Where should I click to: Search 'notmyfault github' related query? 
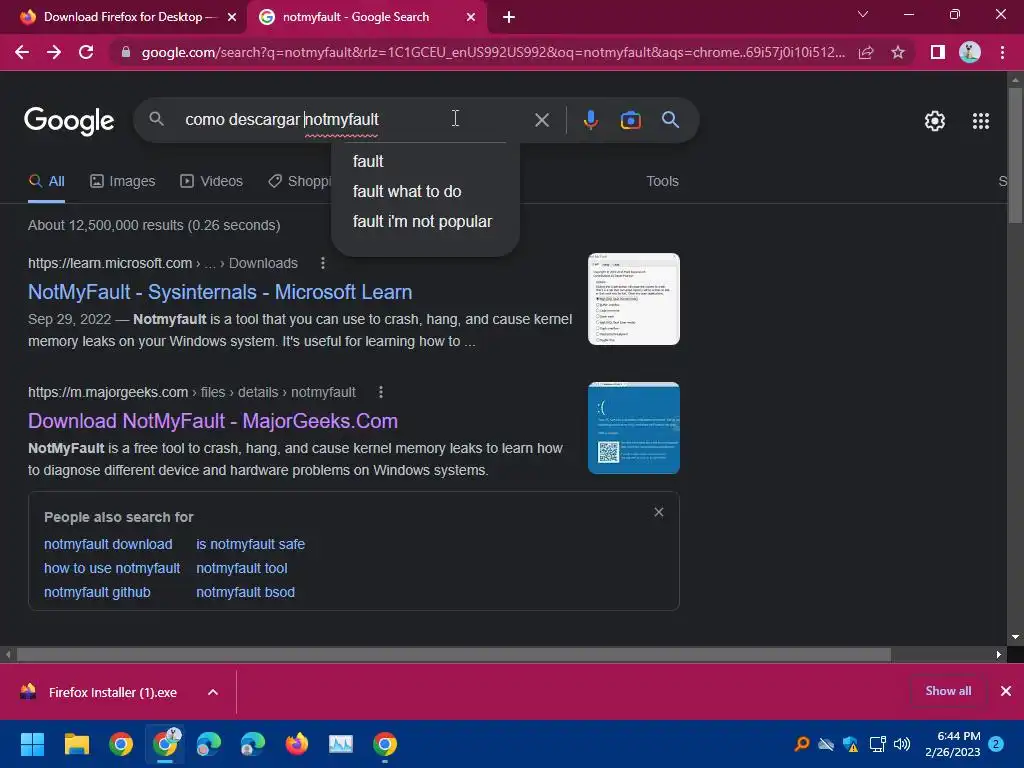click(97, 592)
